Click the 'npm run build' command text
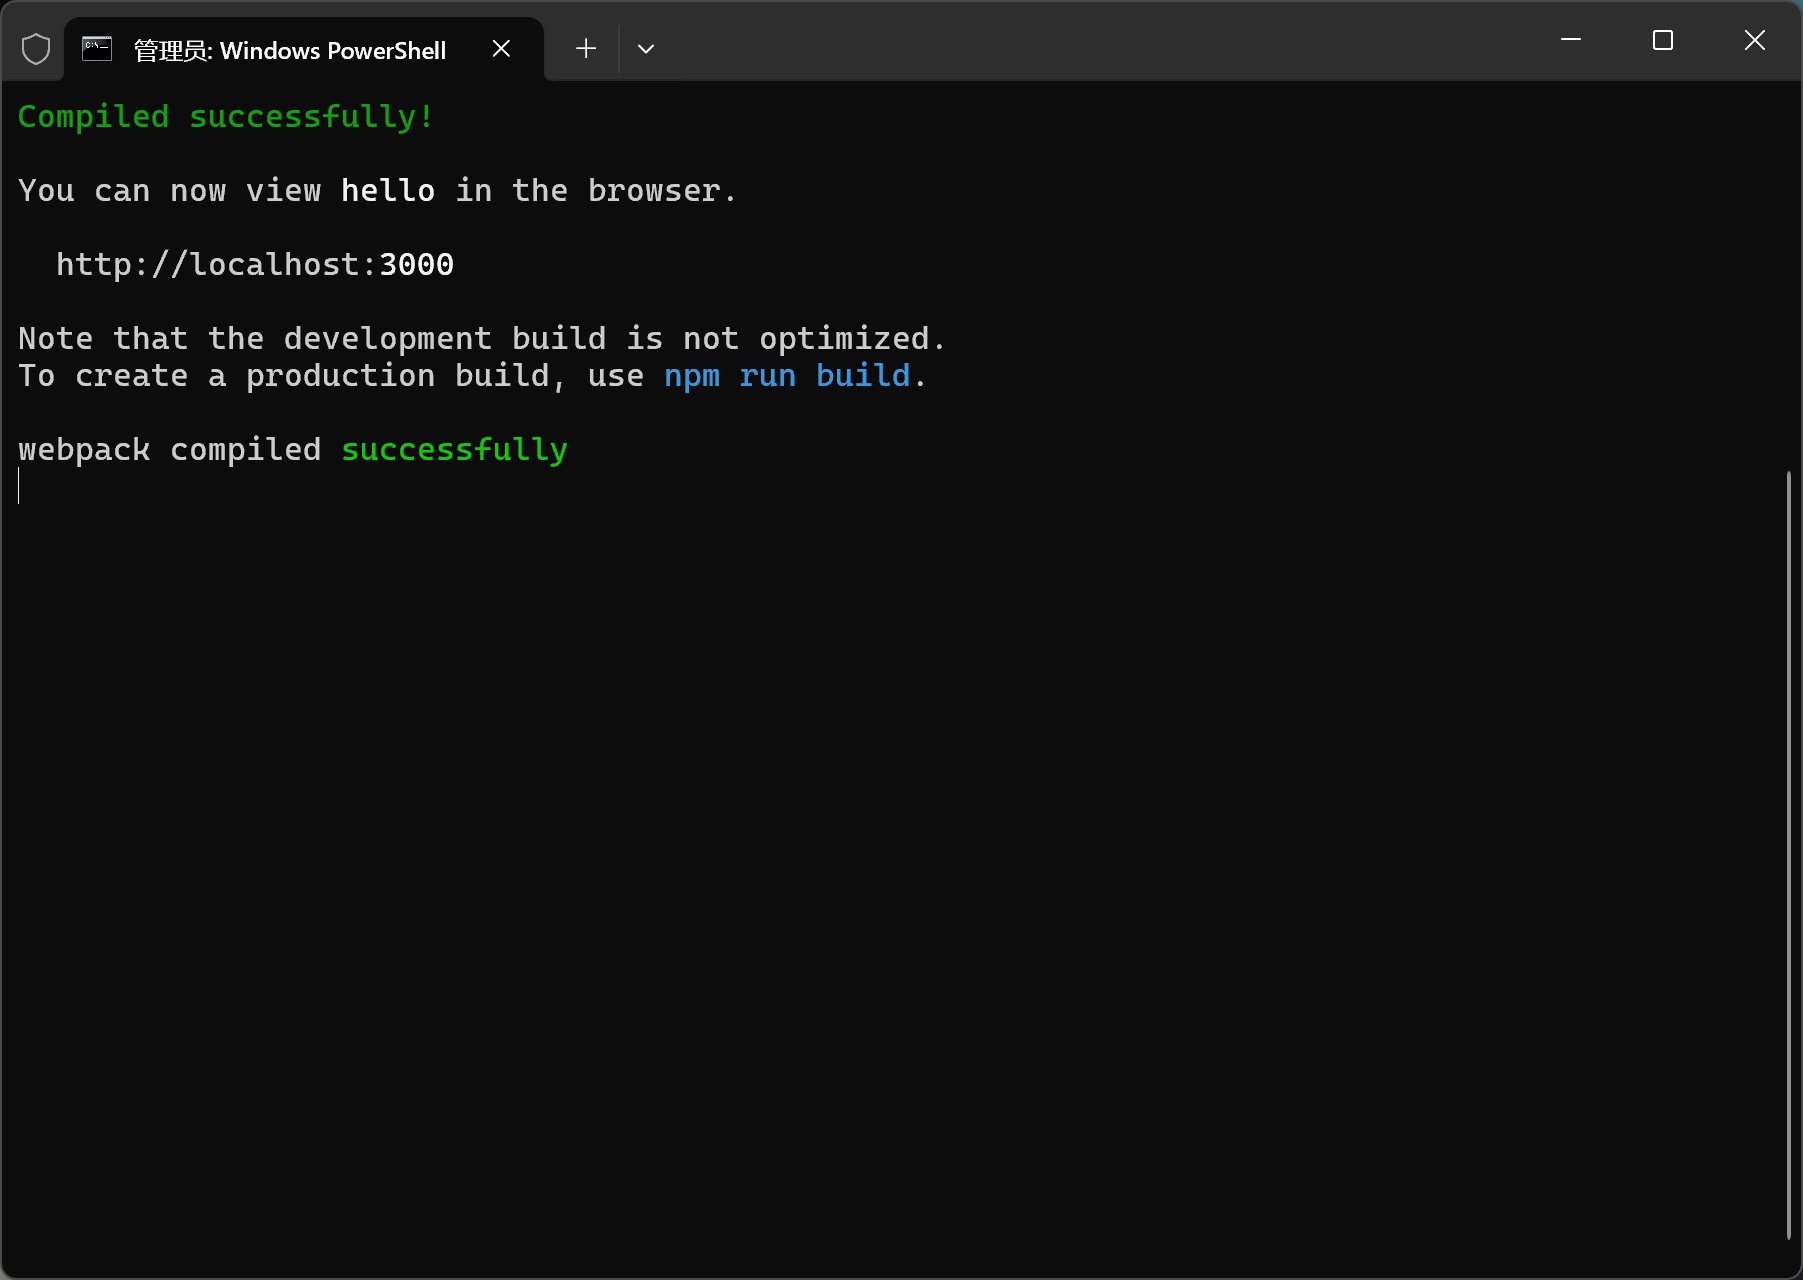The height and width of the screenshot is (1280, 1803). pyautogui.click(x=787, y=376)
